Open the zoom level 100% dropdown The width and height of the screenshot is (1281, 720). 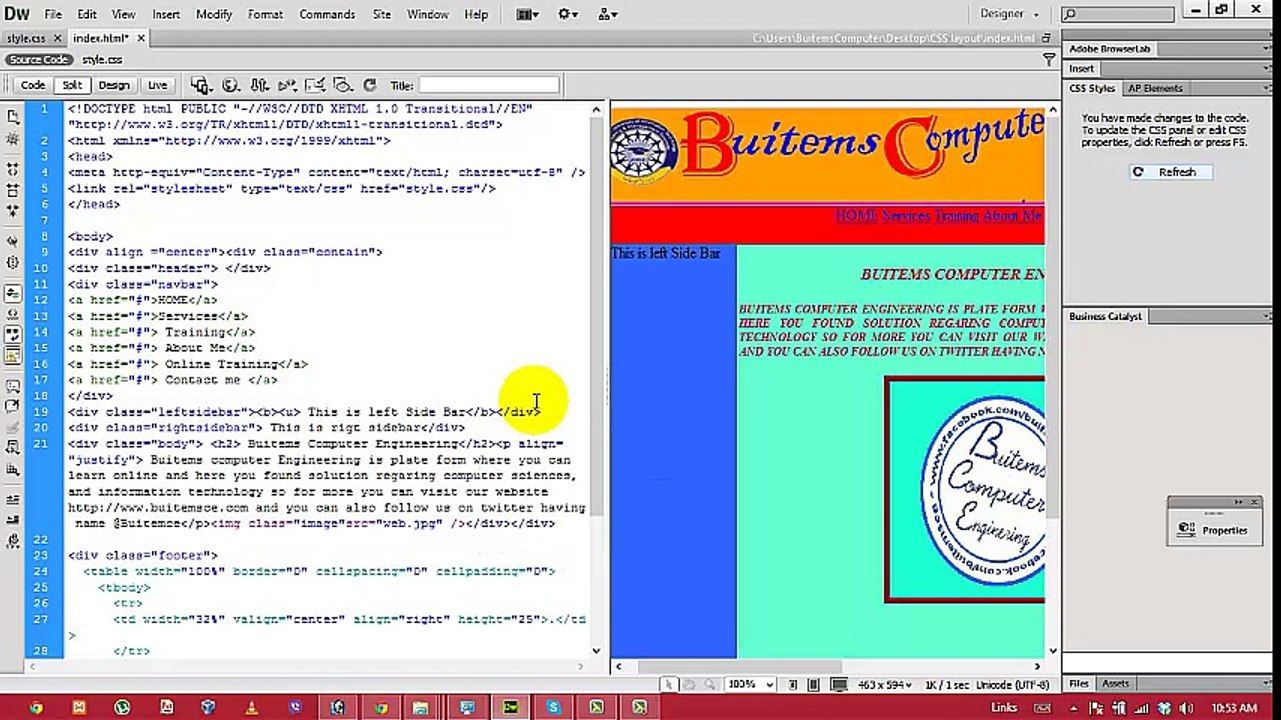click(x=752, y=685)
